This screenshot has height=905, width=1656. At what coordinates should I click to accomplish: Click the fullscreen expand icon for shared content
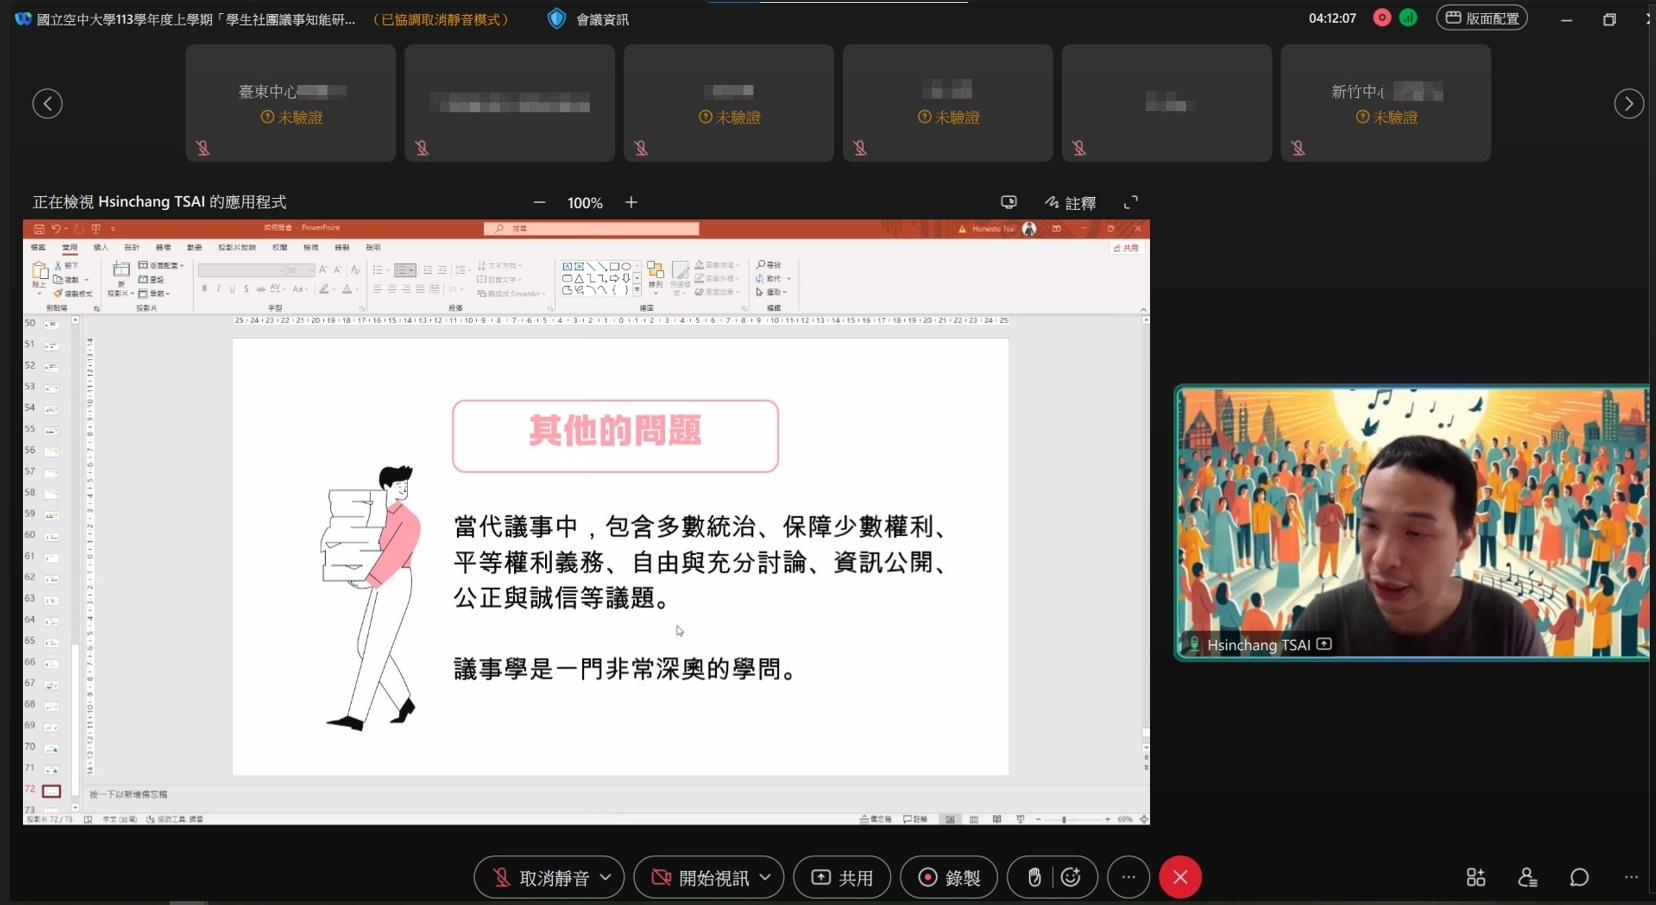(1131, 202)
